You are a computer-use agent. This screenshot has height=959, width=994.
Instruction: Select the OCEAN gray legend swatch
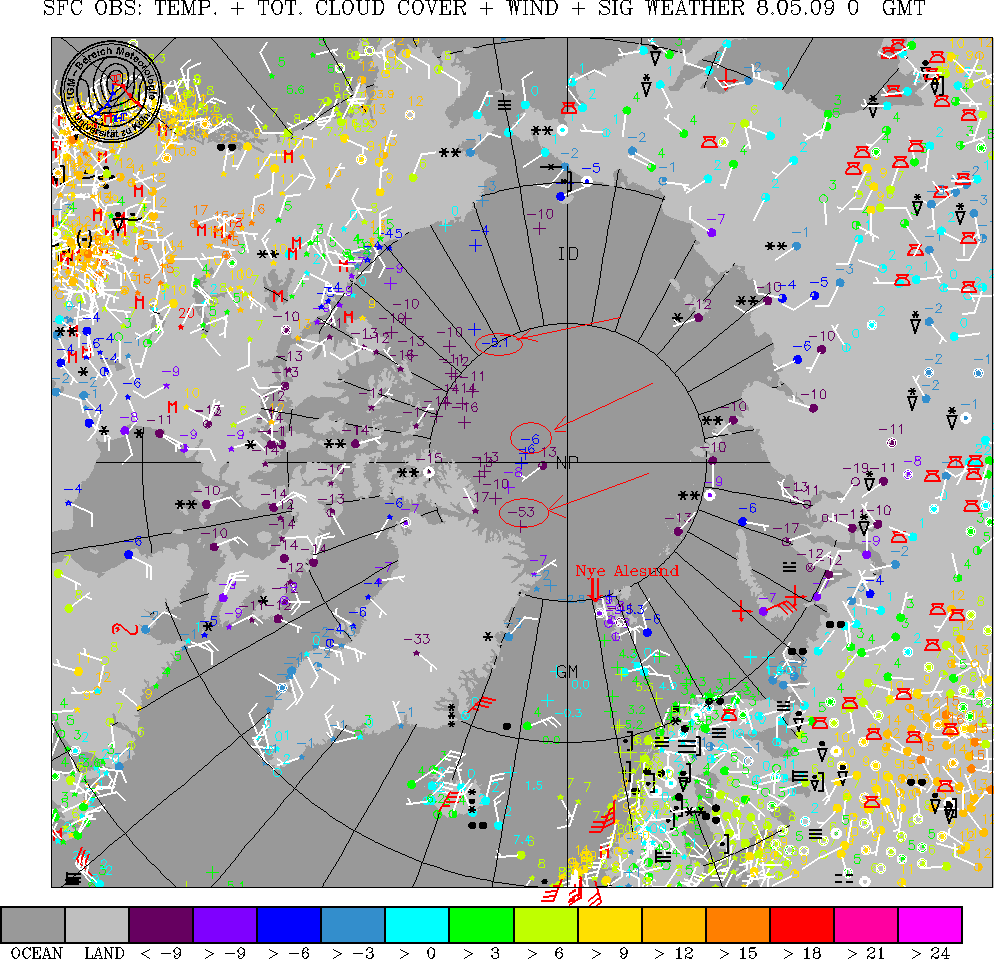coord(33,924)
